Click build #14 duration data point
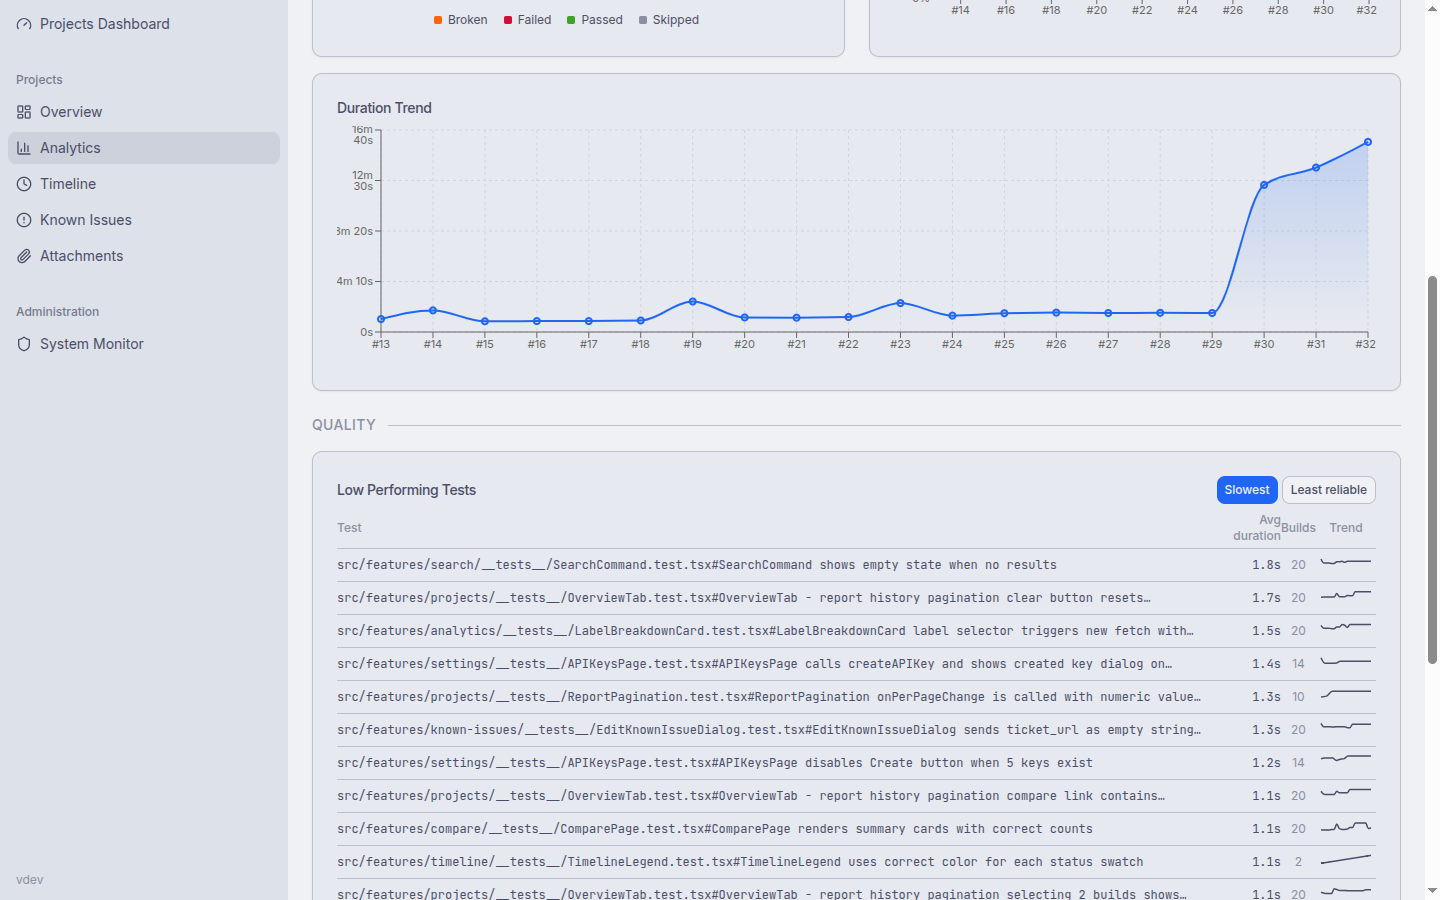Viewport: 1440px width, 900px height. pos(433,310)
